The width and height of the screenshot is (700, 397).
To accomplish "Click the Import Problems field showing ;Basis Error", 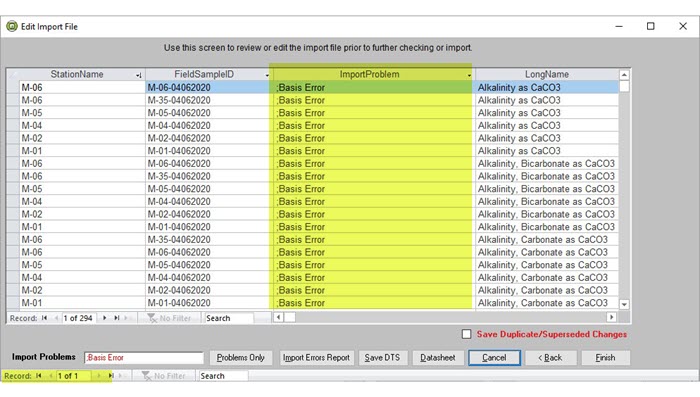I will coord(144,357).
